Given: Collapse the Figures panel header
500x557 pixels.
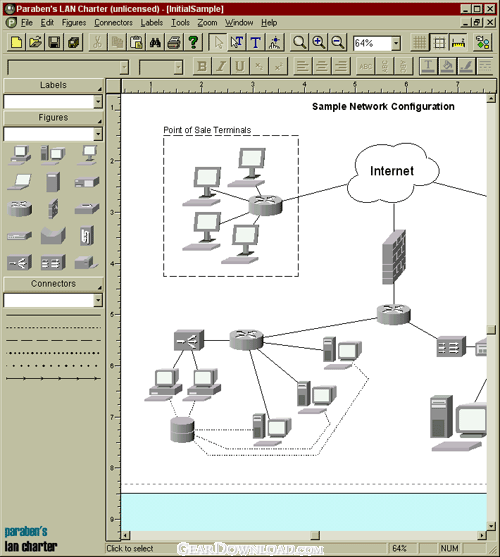Looking at the screenshot, I should [x=53, y=118].
